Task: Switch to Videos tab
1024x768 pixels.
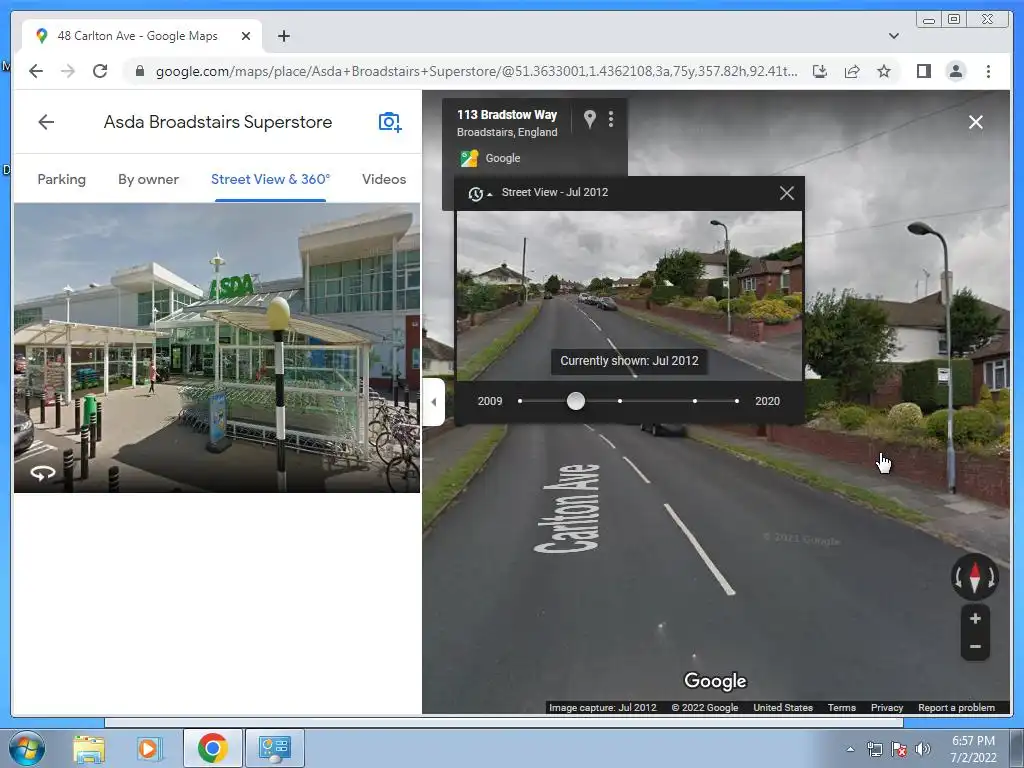Action: pyautogui.click(x=384, y=179)
